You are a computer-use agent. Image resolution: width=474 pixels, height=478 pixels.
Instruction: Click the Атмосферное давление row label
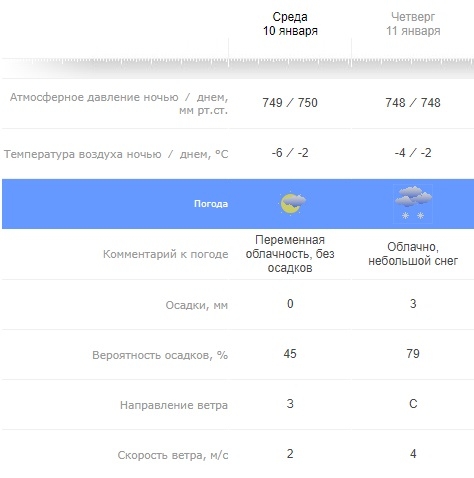coord(119,103)
